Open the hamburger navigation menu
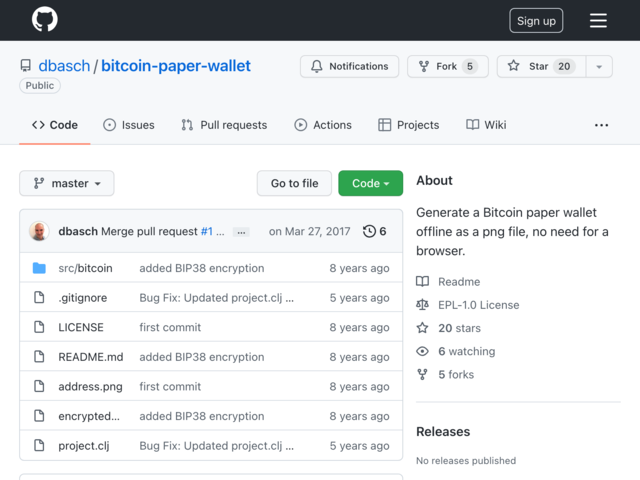Viewport: 640px width, 480px height. coord(598,20)
